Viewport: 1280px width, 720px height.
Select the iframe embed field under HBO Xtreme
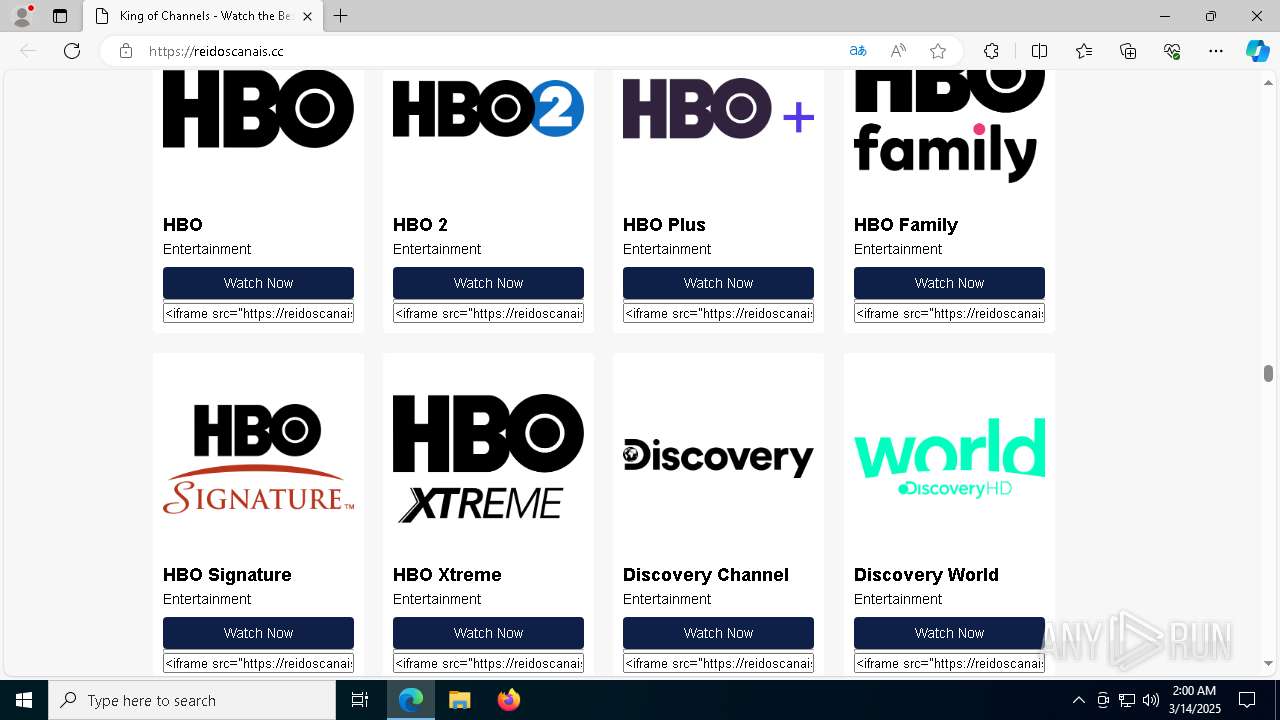coord(488,663)
